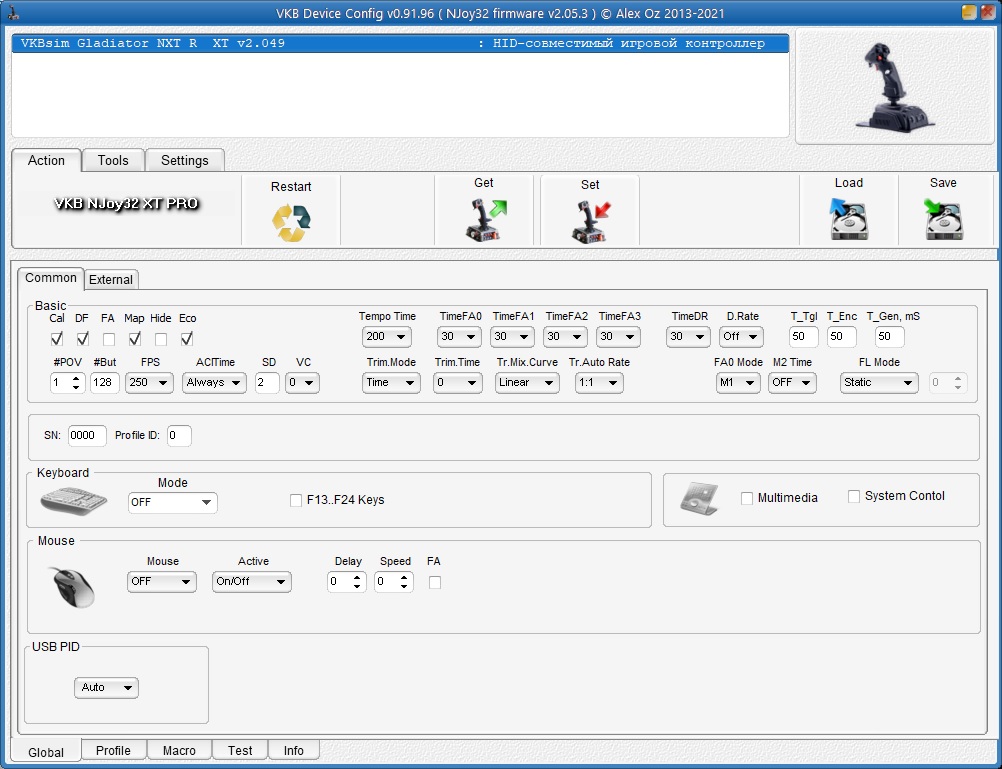Screen dimensions: 1002x769
Task: Click the Save disk icon
Action: point(943,219)
